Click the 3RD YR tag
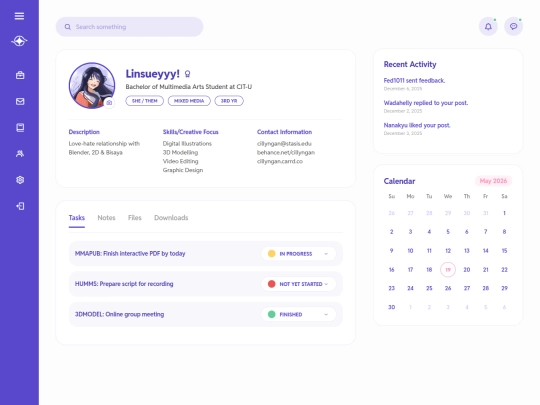Viewport: 540px width, 405px height. 229,101
